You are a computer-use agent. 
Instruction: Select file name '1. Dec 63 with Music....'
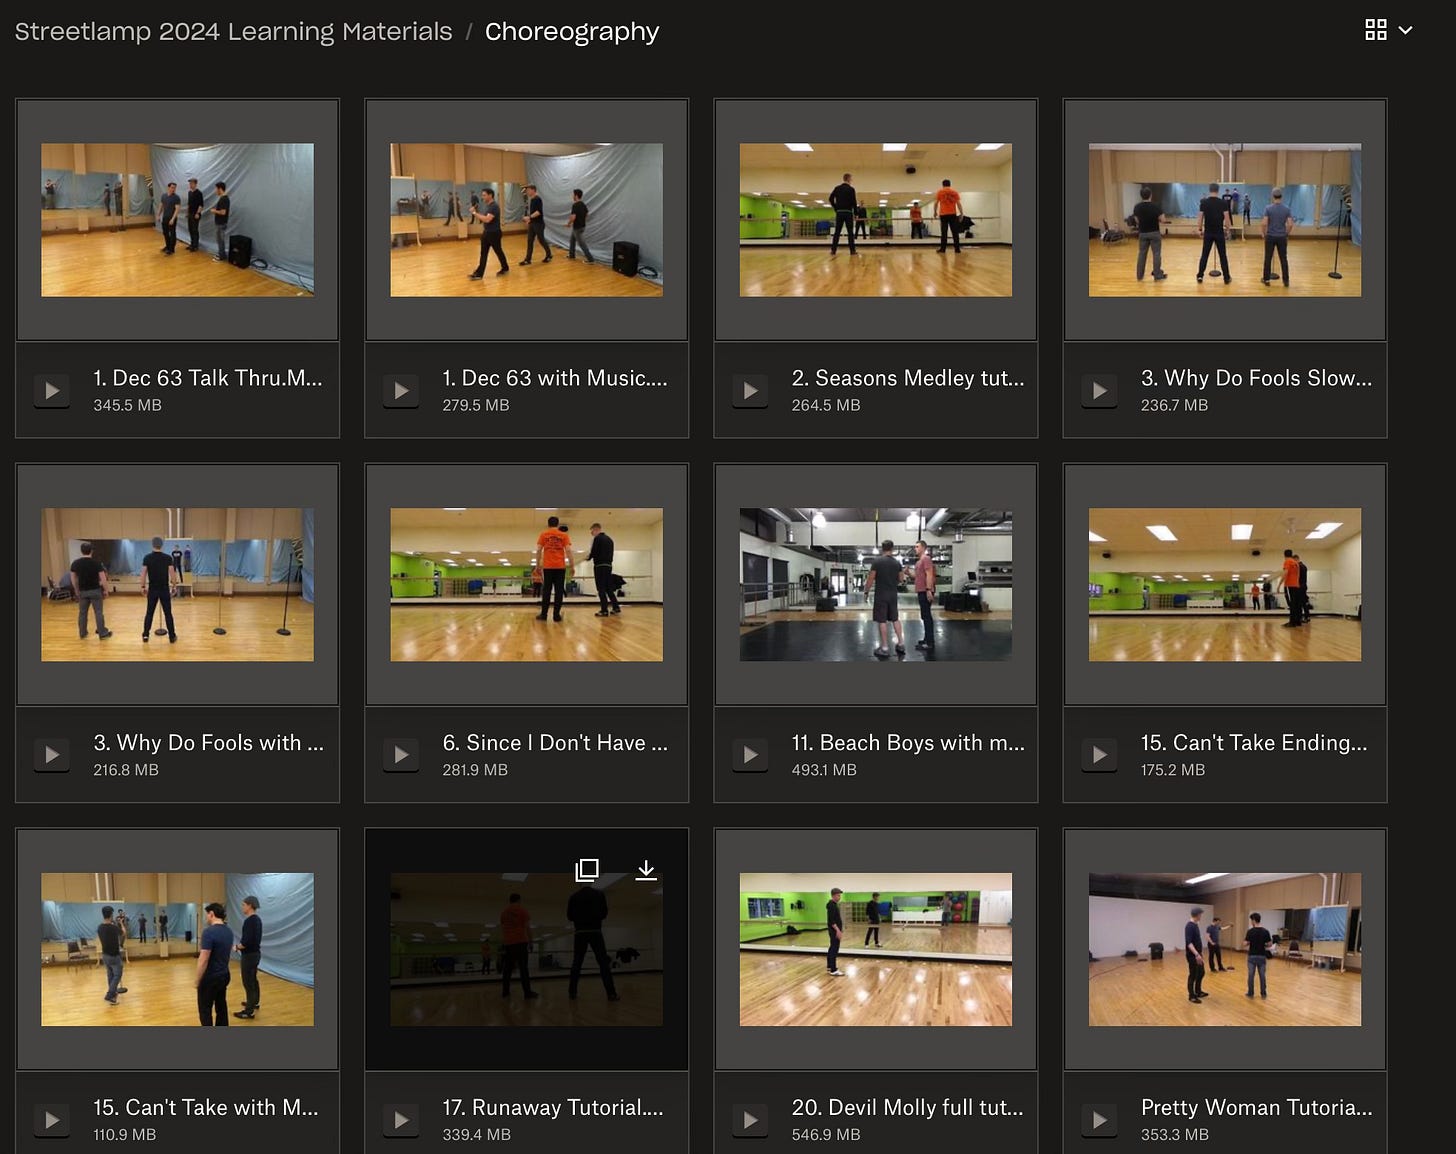pos(555,378)
